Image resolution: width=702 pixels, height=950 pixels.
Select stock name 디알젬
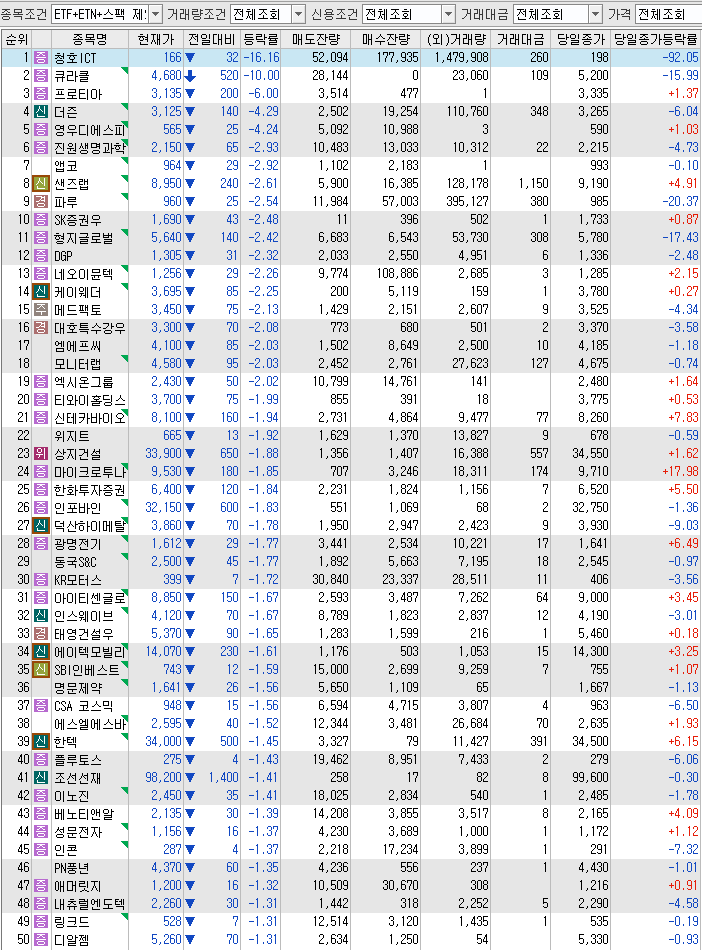click(71, 940)
